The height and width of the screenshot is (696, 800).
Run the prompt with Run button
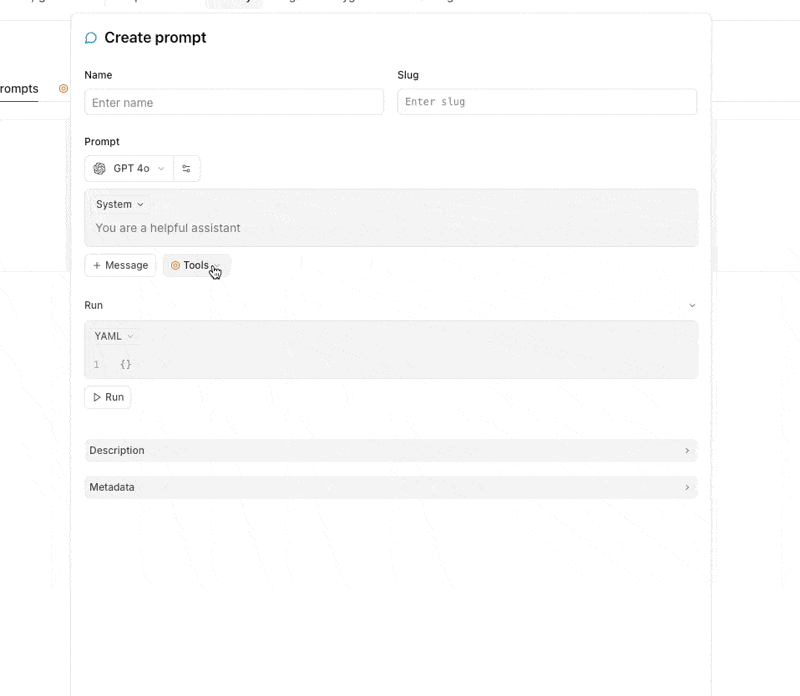click(x=108, y=397)
